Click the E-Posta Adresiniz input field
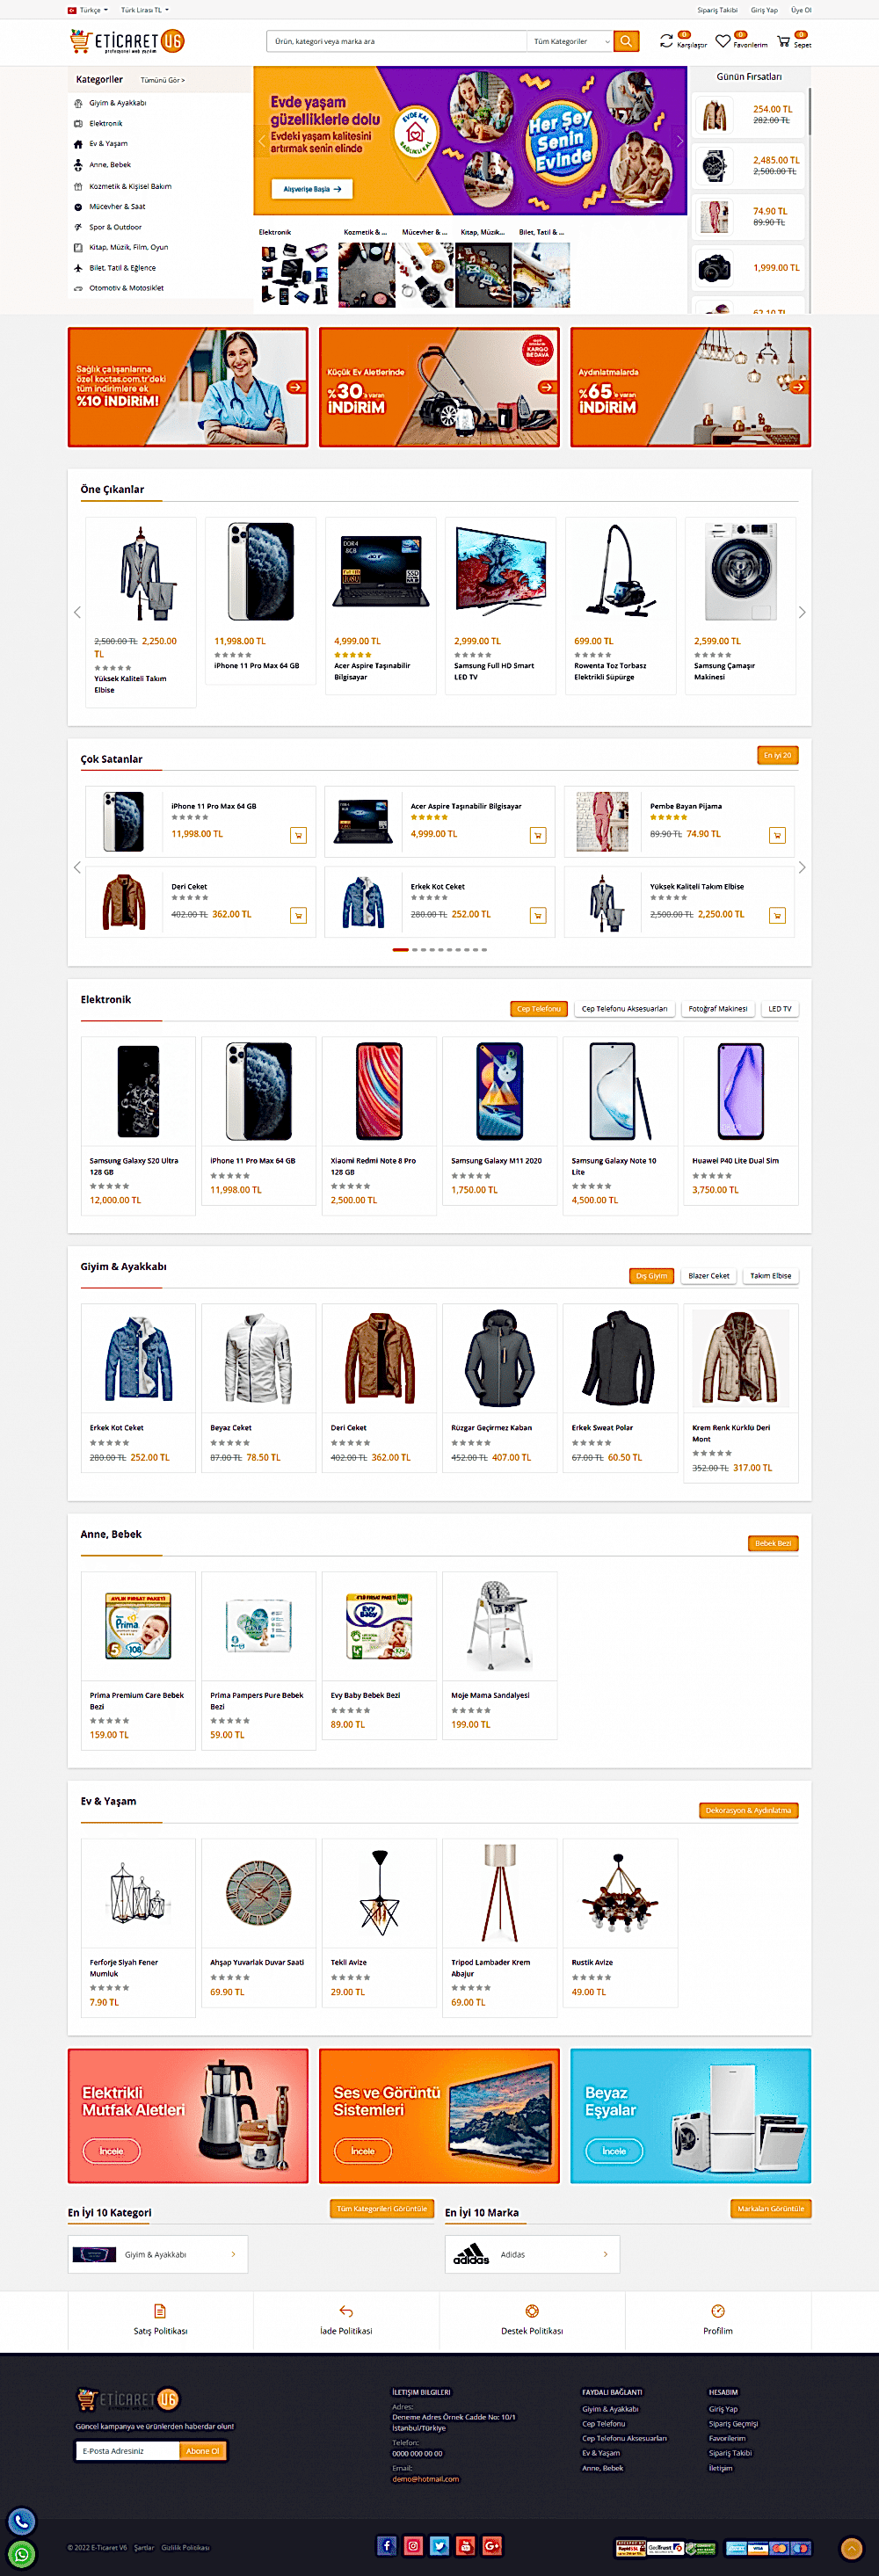 [128, 2450]
